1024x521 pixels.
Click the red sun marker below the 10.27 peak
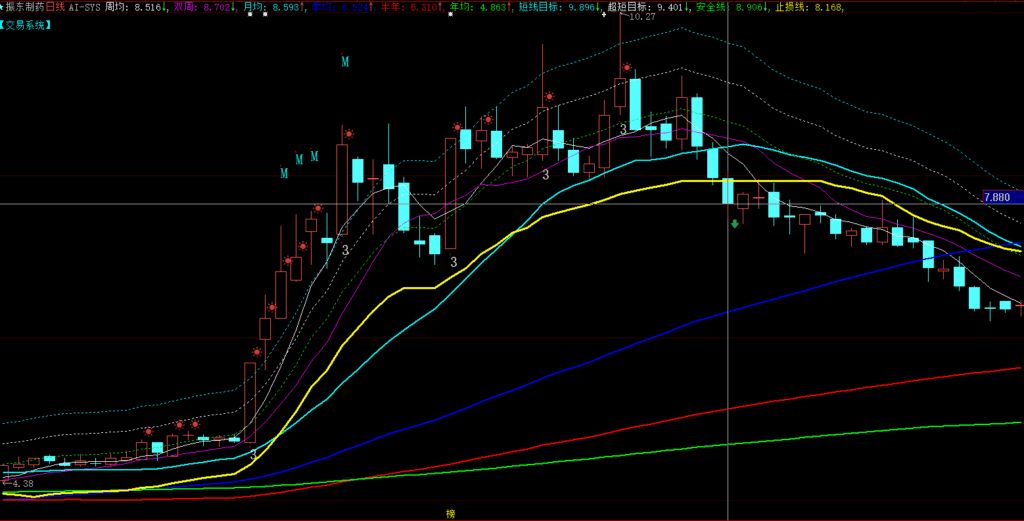tap(626, 68)
